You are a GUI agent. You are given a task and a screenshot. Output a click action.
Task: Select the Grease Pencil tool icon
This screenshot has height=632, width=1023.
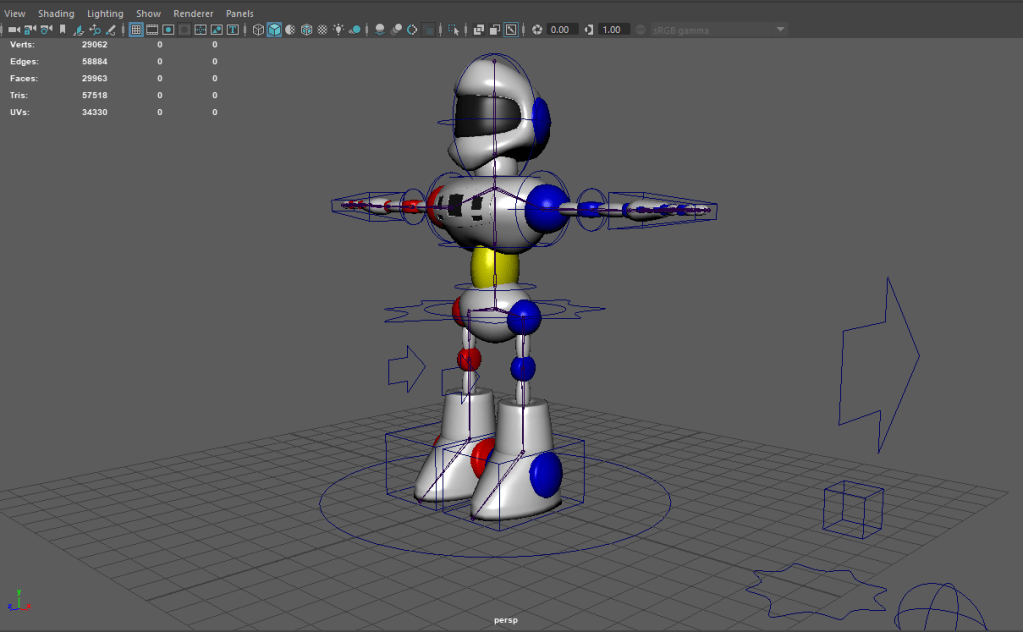pyautogui.click(x=111, y=30)
